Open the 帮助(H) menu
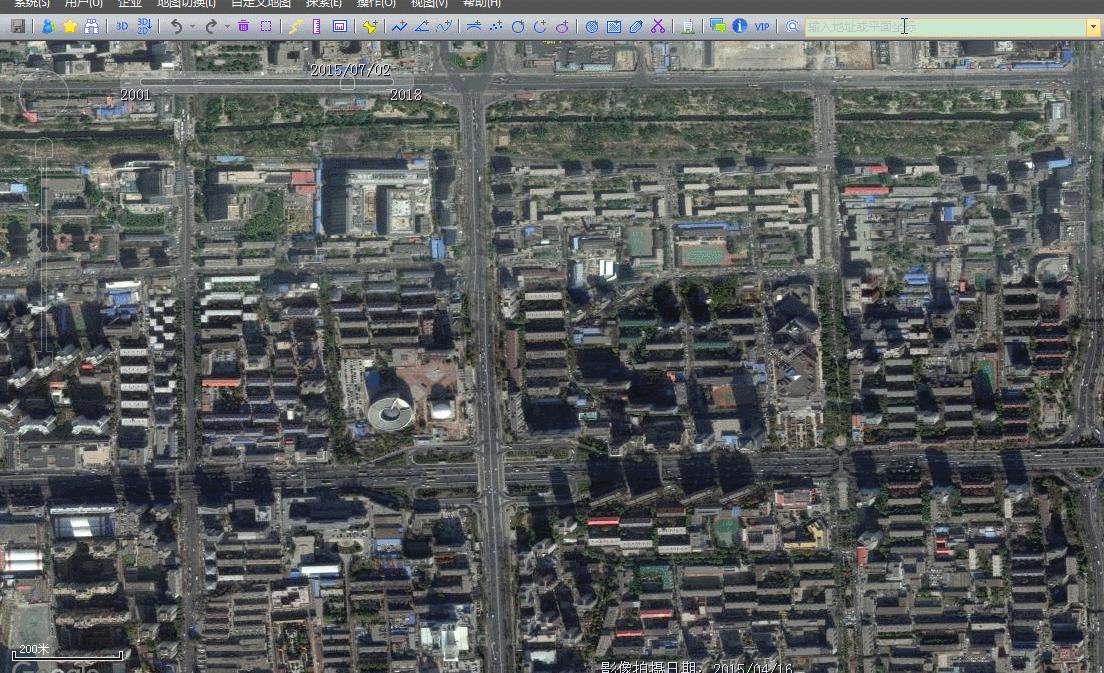The height and width of the screenshot is (673, 1104). point(482,4)
